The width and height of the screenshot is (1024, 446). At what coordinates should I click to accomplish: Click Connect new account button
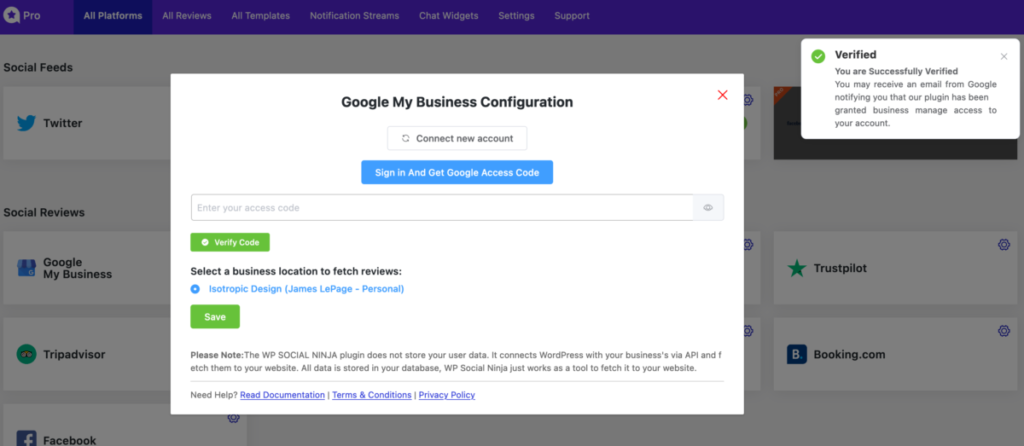457,138
